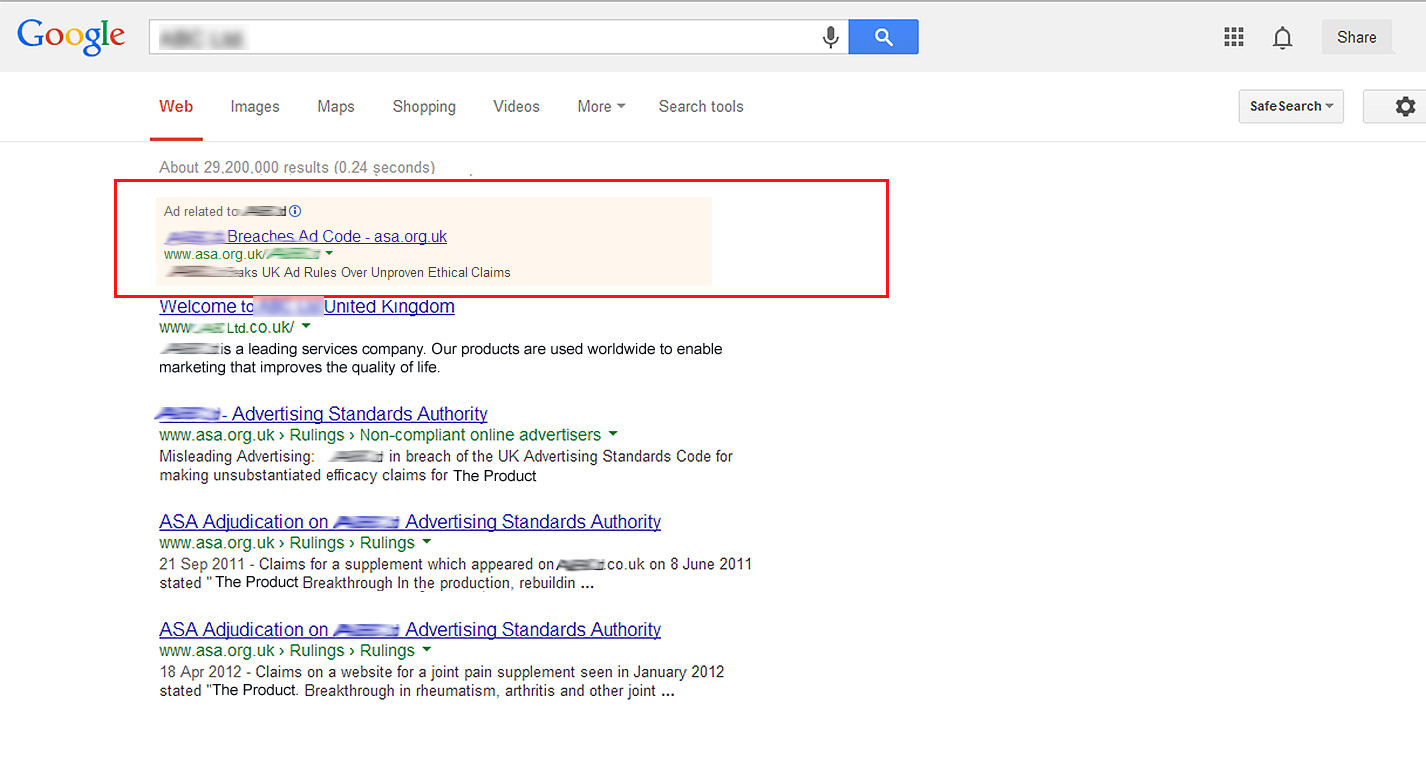Switch to the Images tab
This screenshot has height=760, width=1426.
click(x=255, y=107)
